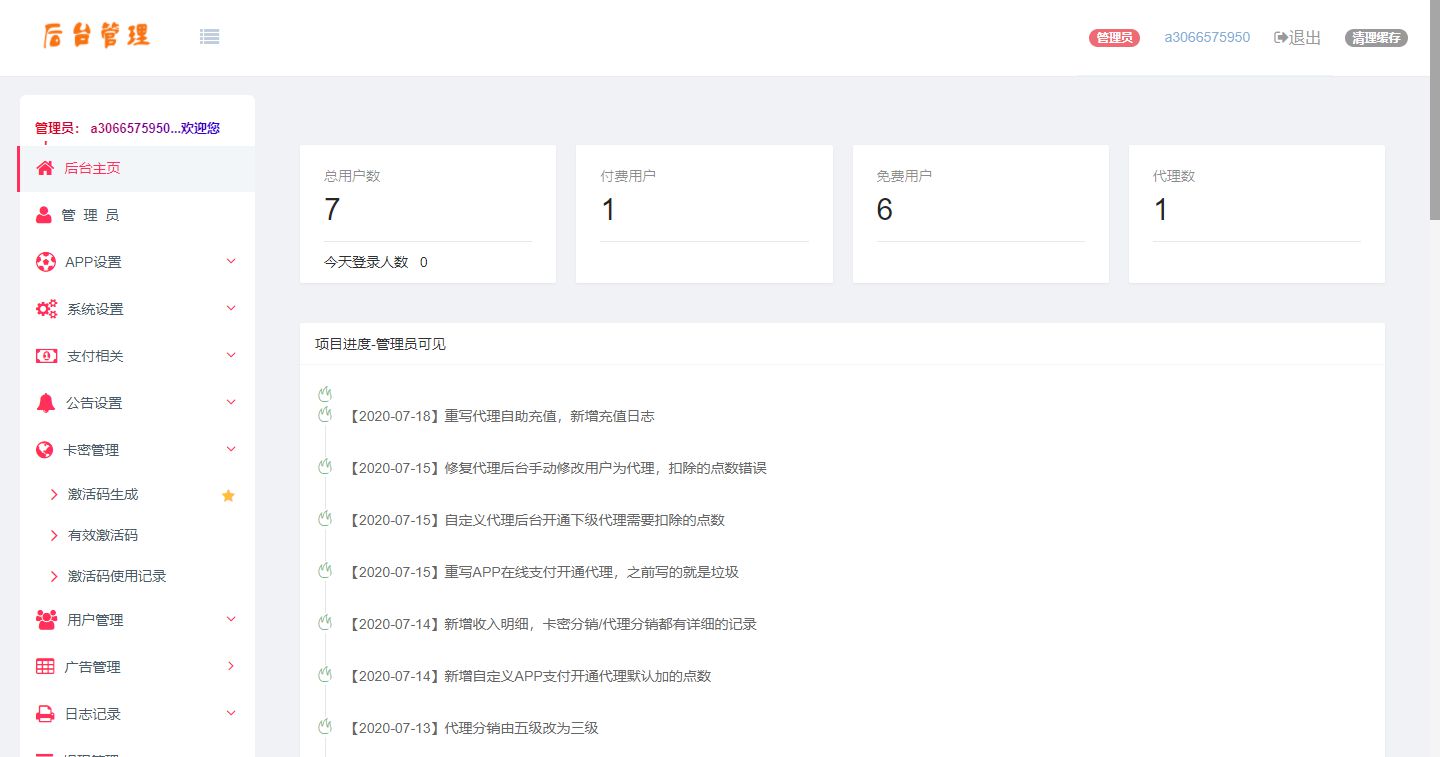This screenshot has width=1440, height=757.
Task: Click the flame icon beside the 2020-07-18 entry
Action: point(325,416)
